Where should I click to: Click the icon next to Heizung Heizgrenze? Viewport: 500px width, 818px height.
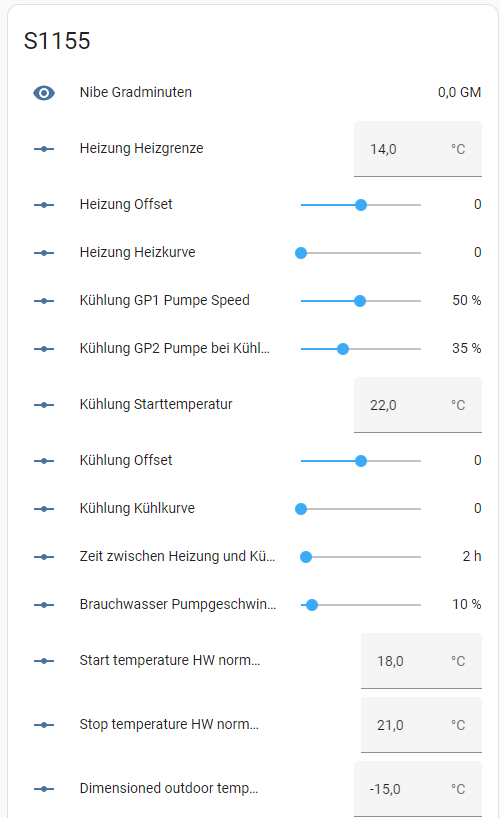click(x=44, y=149)
